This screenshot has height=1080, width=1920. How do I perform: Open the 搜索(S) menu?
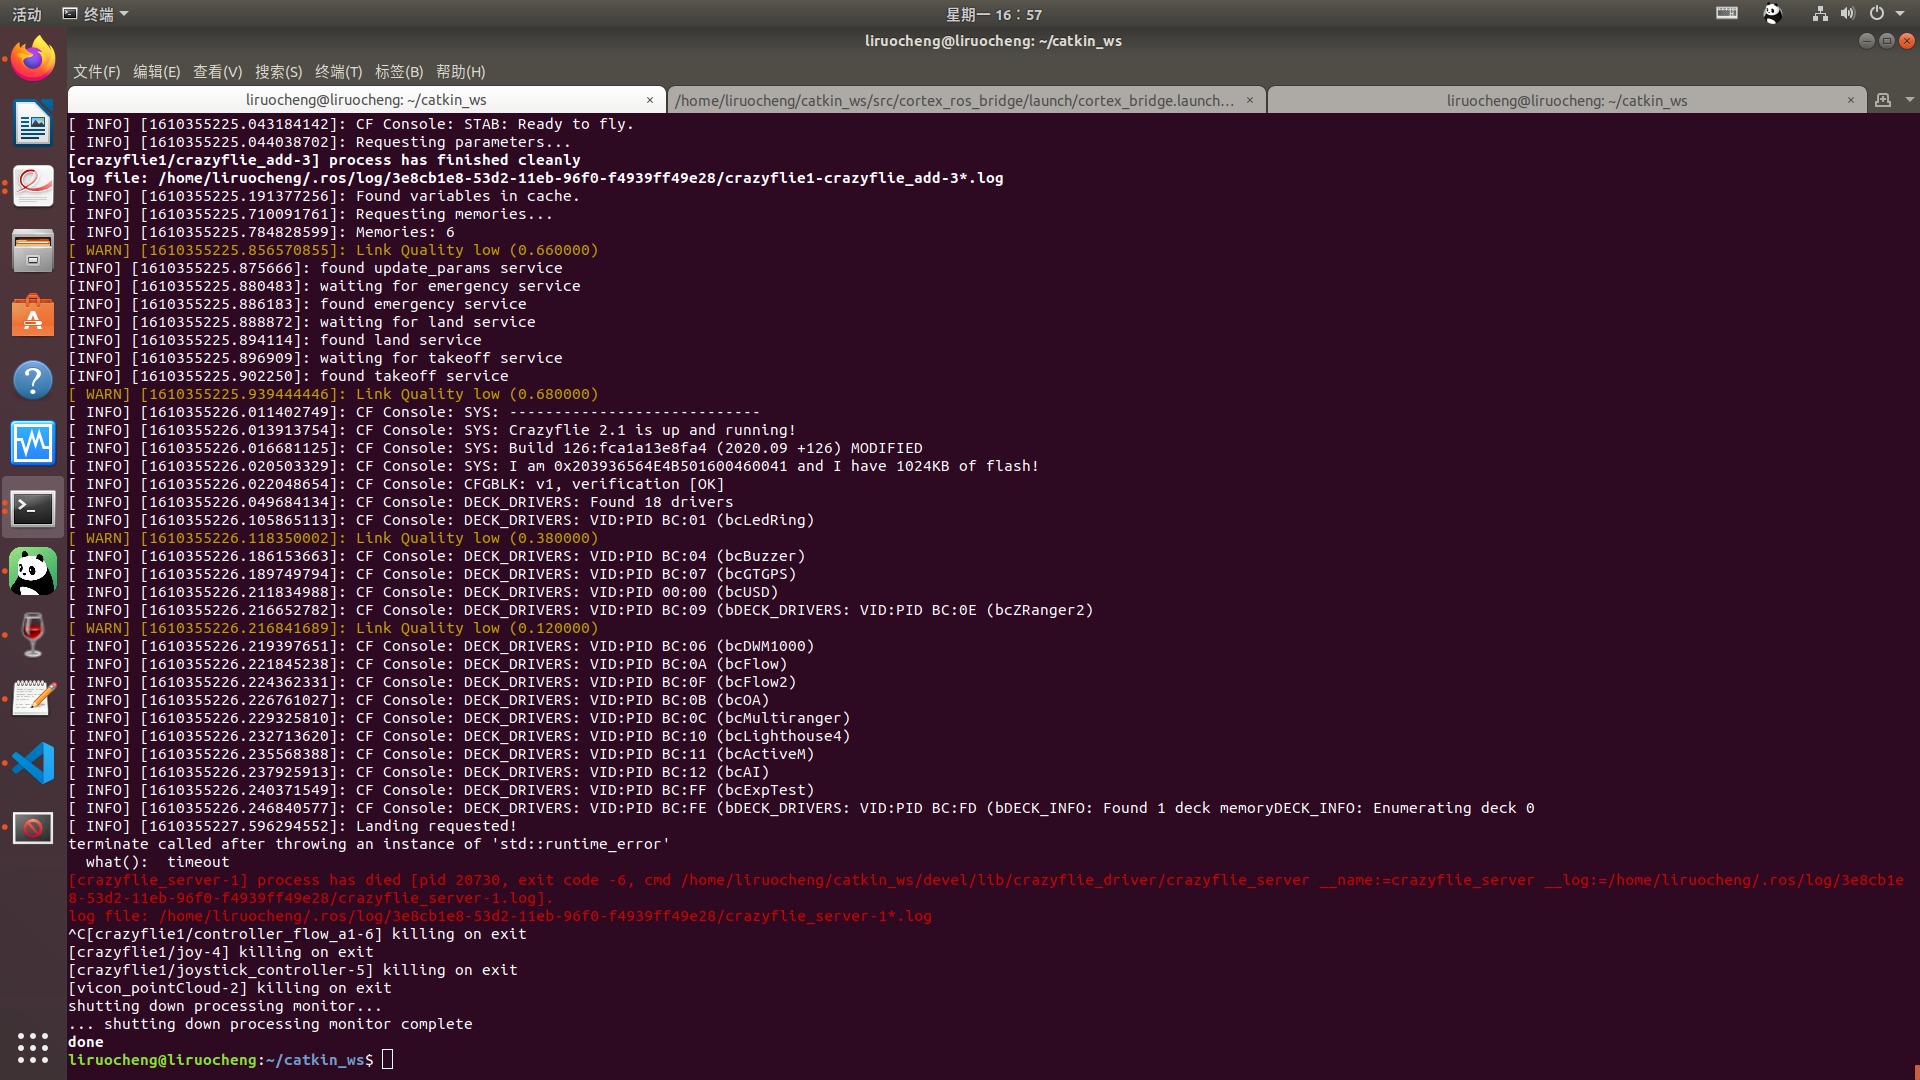[x=278, y=72]
